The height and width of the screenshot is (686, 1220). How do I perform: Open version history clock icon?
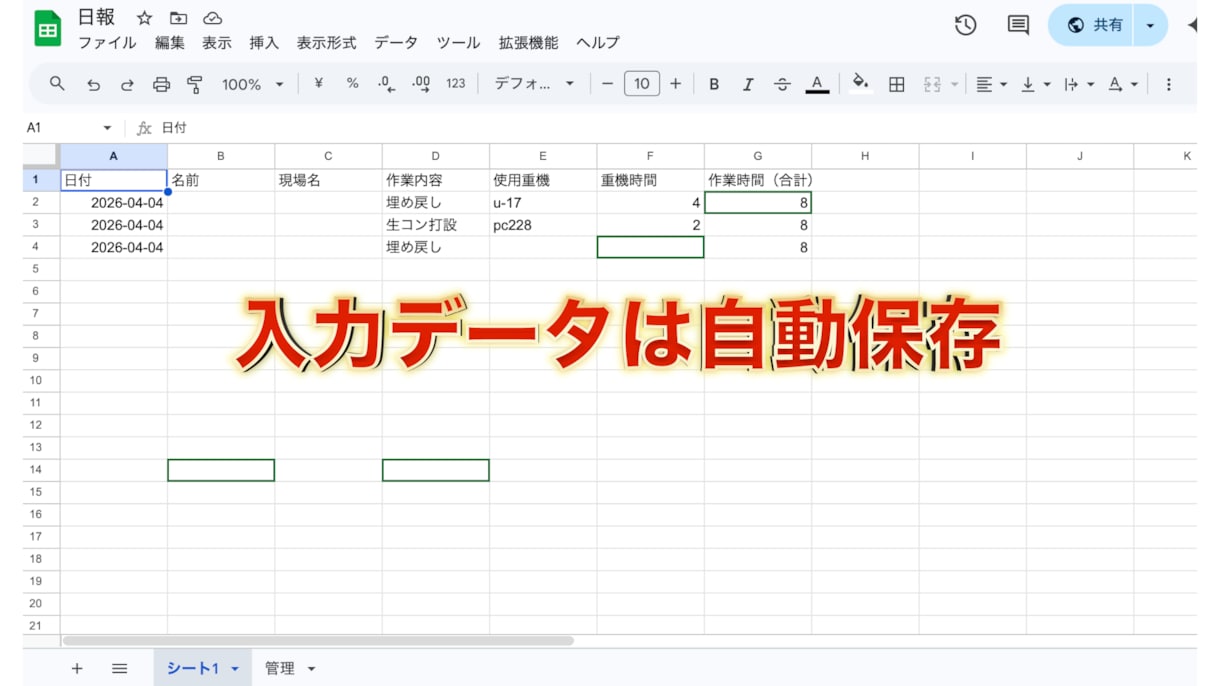point(965,25)
